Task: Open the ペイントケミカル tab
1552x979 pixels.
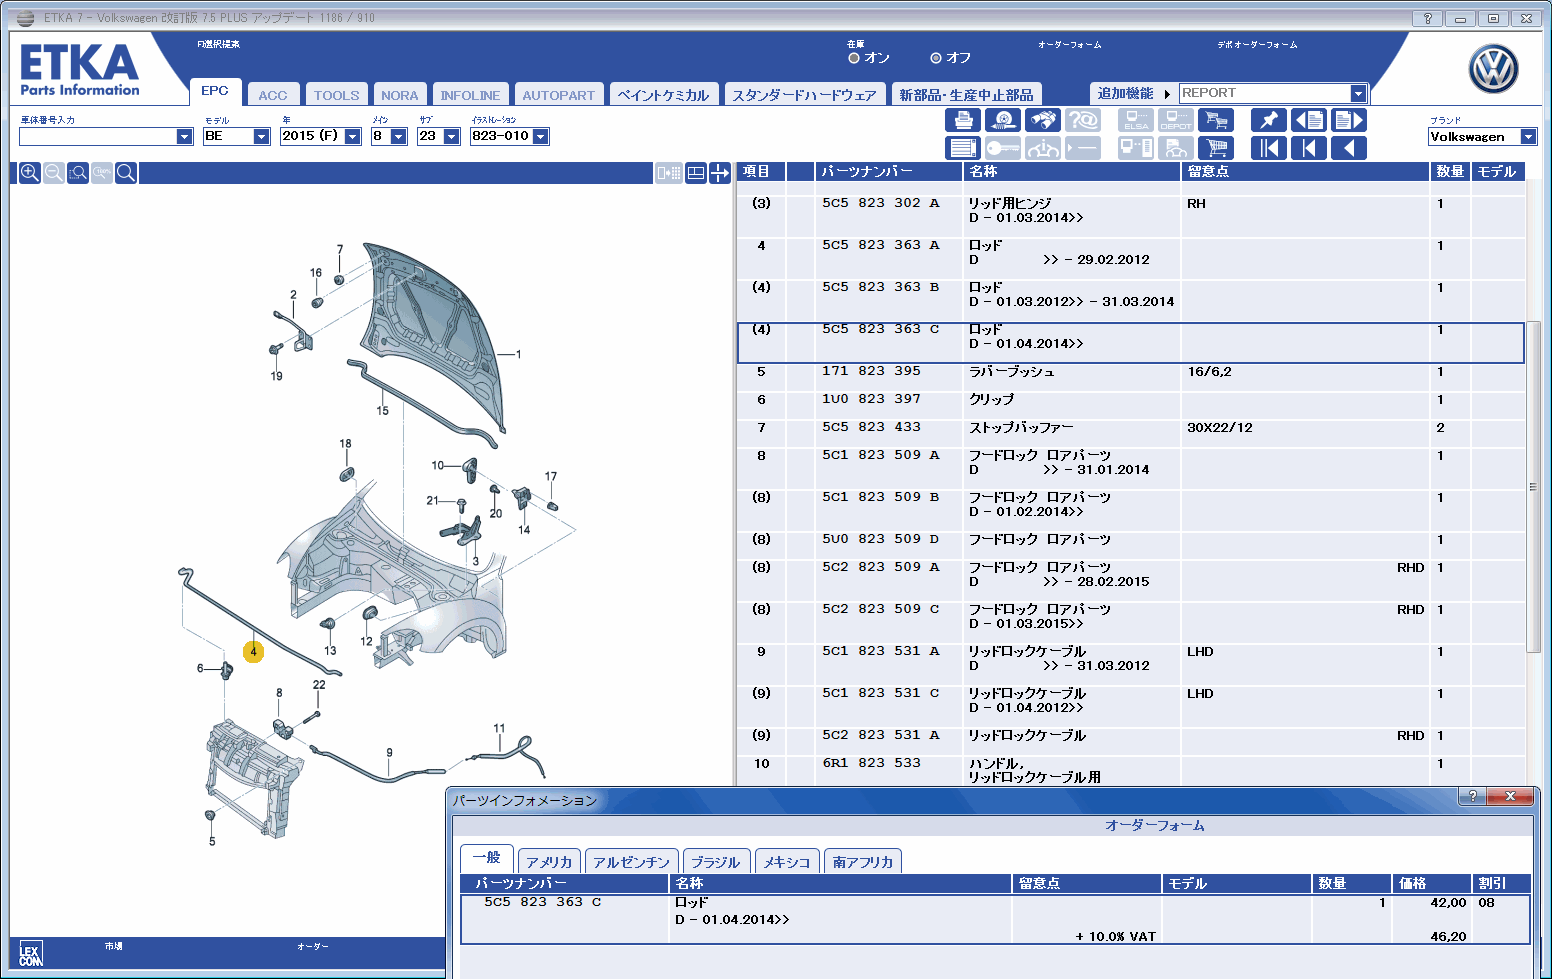Action: point(663,95)
